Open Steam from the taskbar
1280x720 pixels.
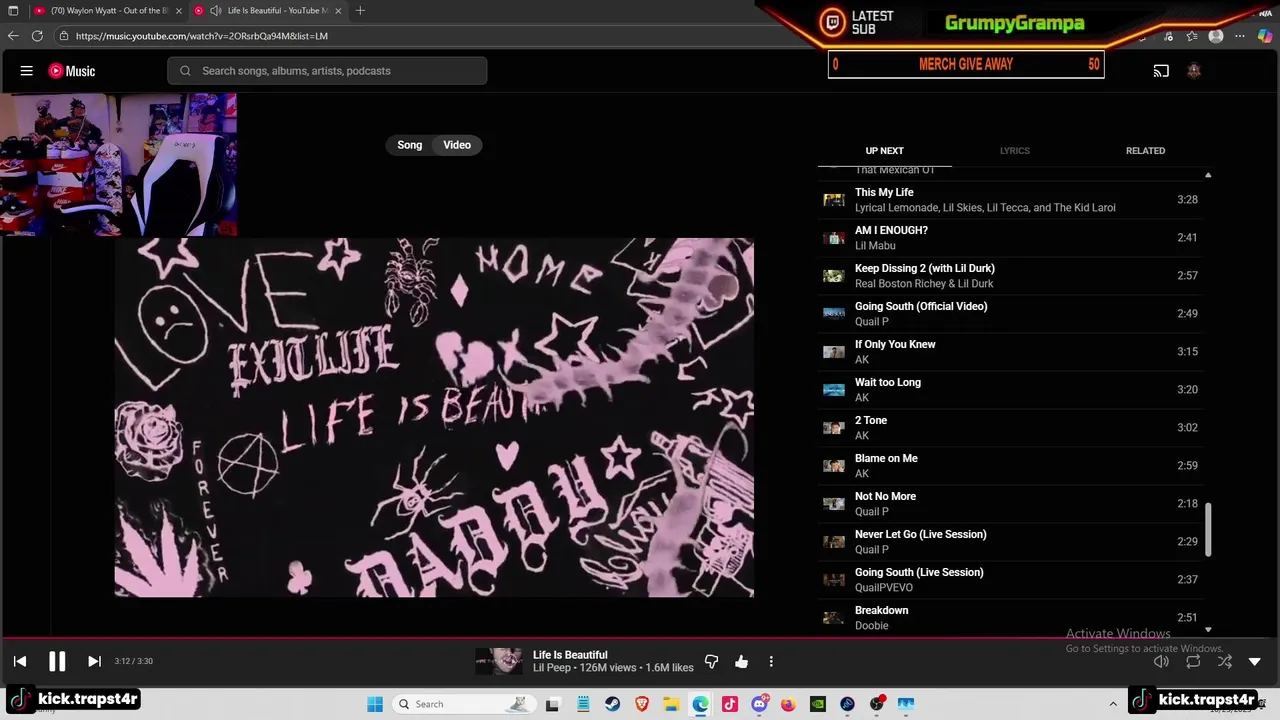tap(612, 704)
